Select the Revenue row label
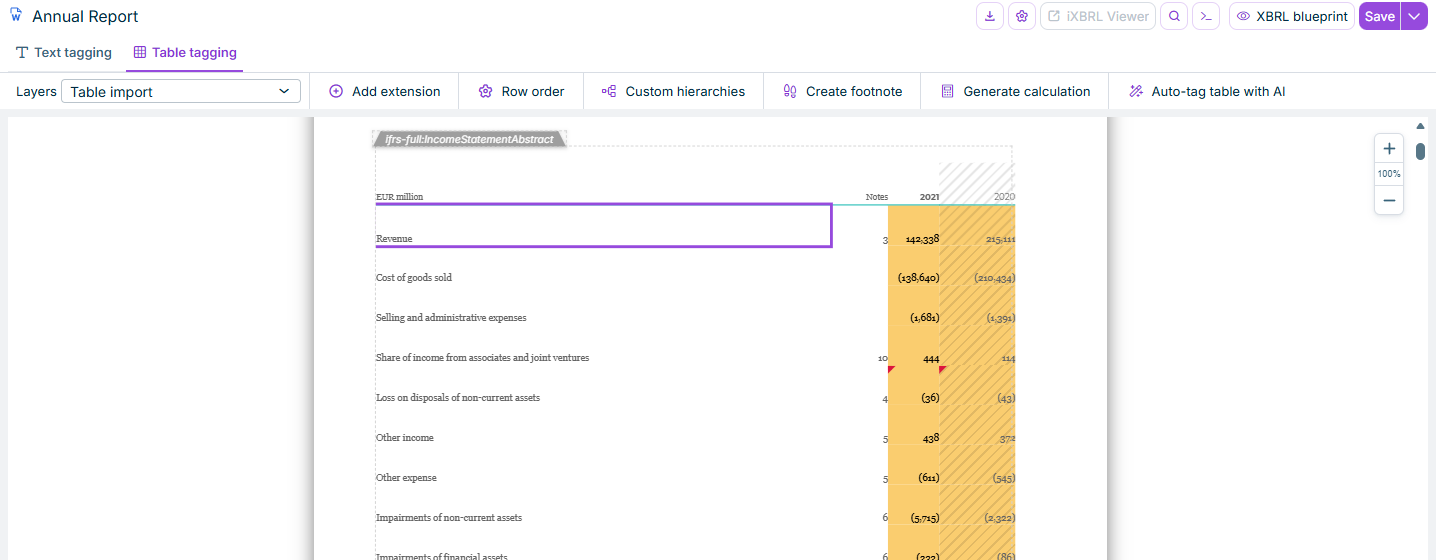1436x560 pixels. coord(394,239)
